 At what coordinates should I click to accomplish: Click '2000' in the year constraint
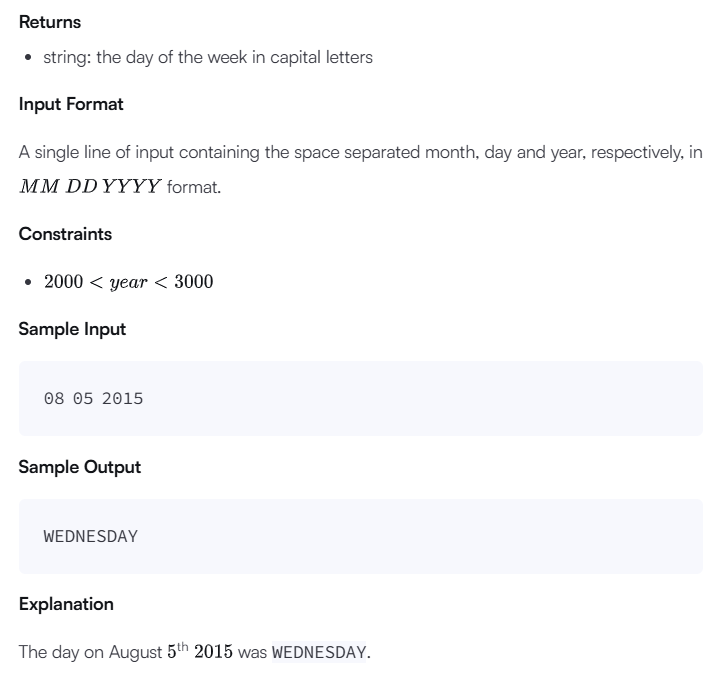pyautogui.click(x=64, y=282)
